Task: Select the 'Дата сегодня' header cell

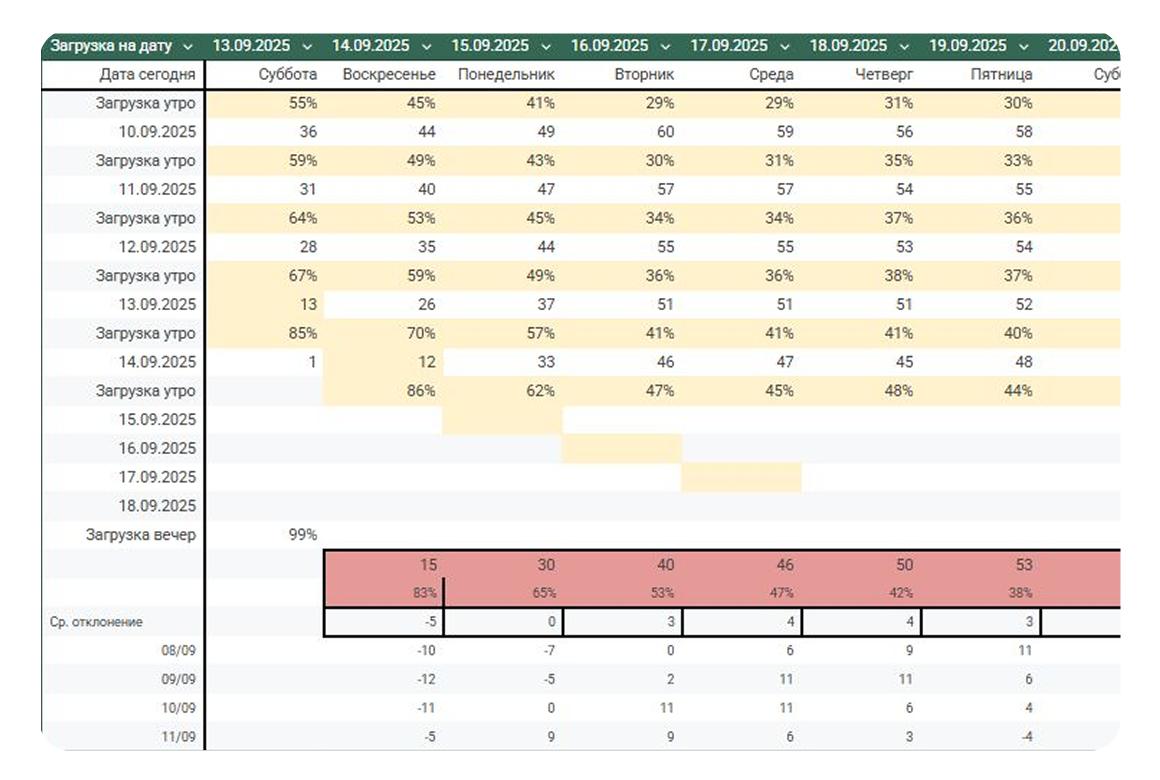Action: coord(147,74)
